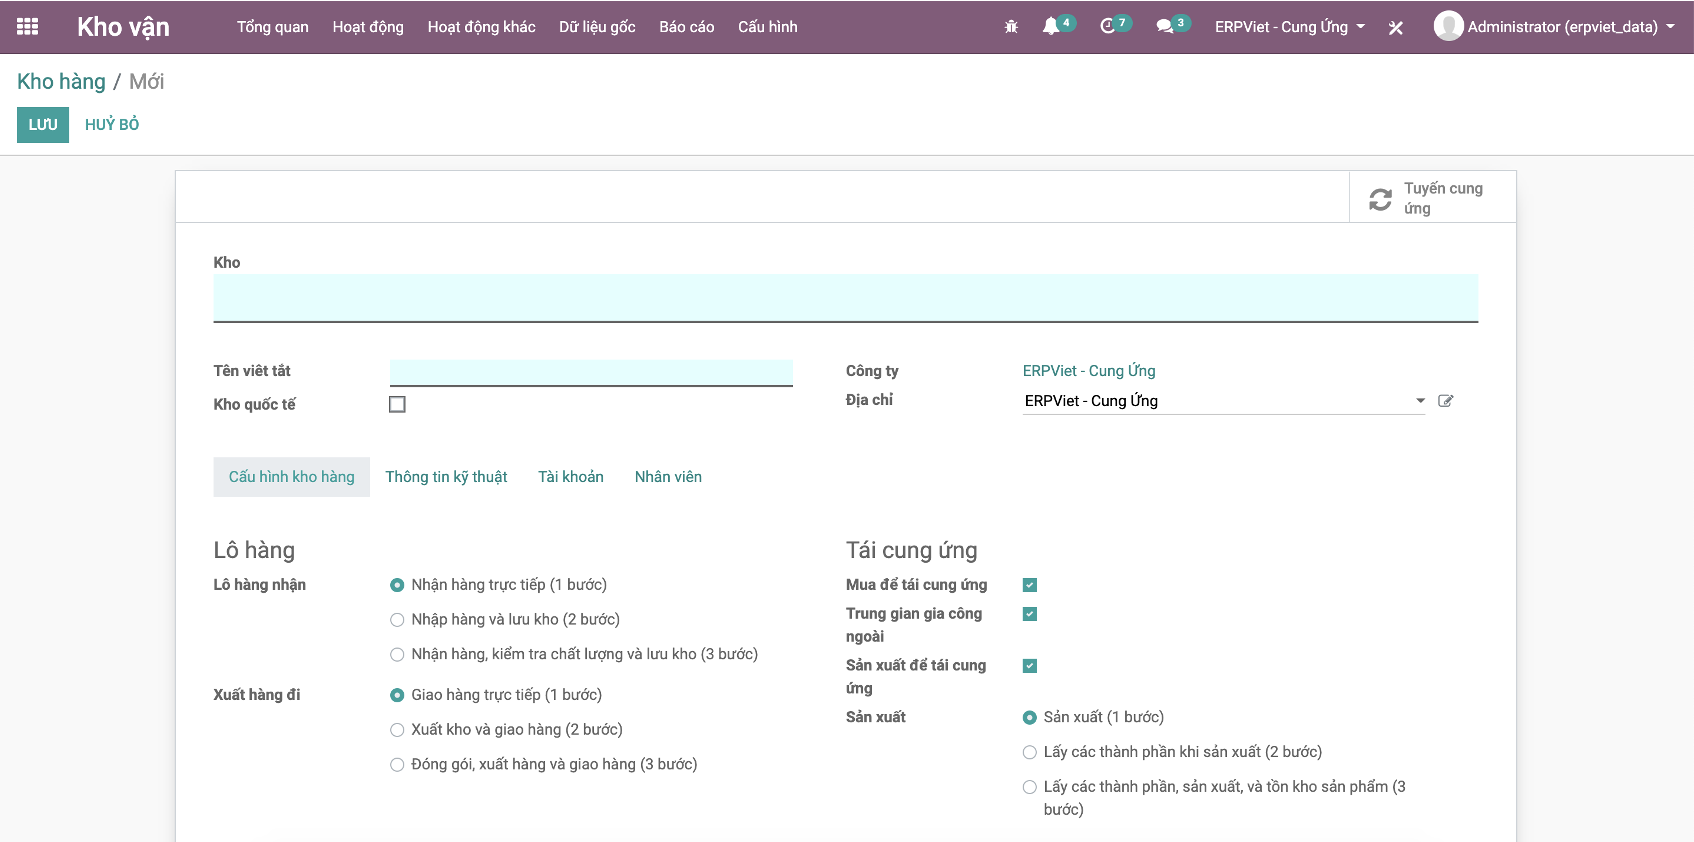The height and width of the screenshot is (842, 1694).
Task: Open the ERPViet - Cung Ứng company switcher
Action: coord(1289,27)
